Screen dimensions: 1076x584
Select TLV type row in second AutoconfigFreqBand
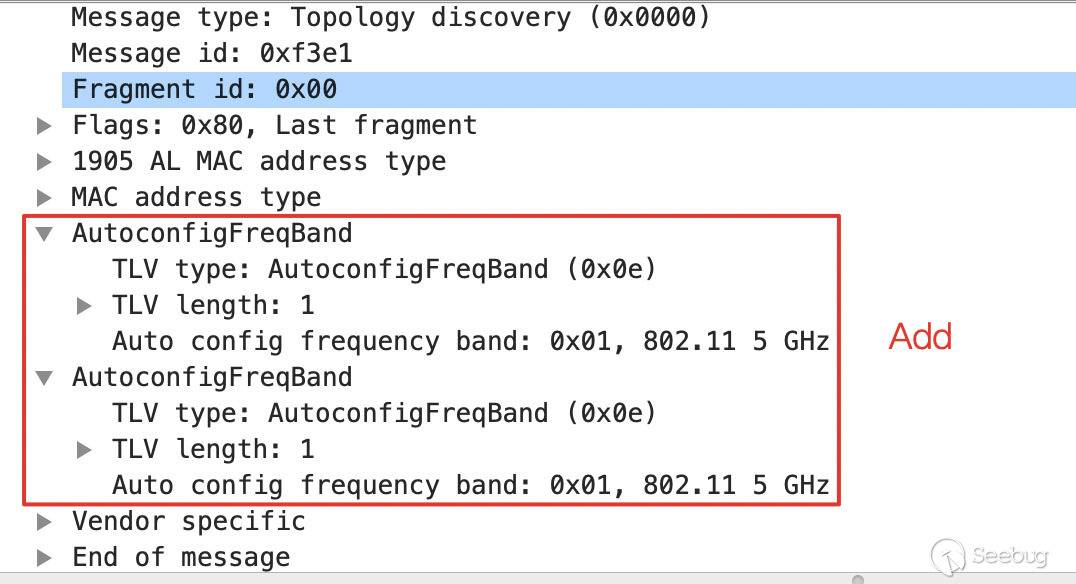tap(384, 413)
